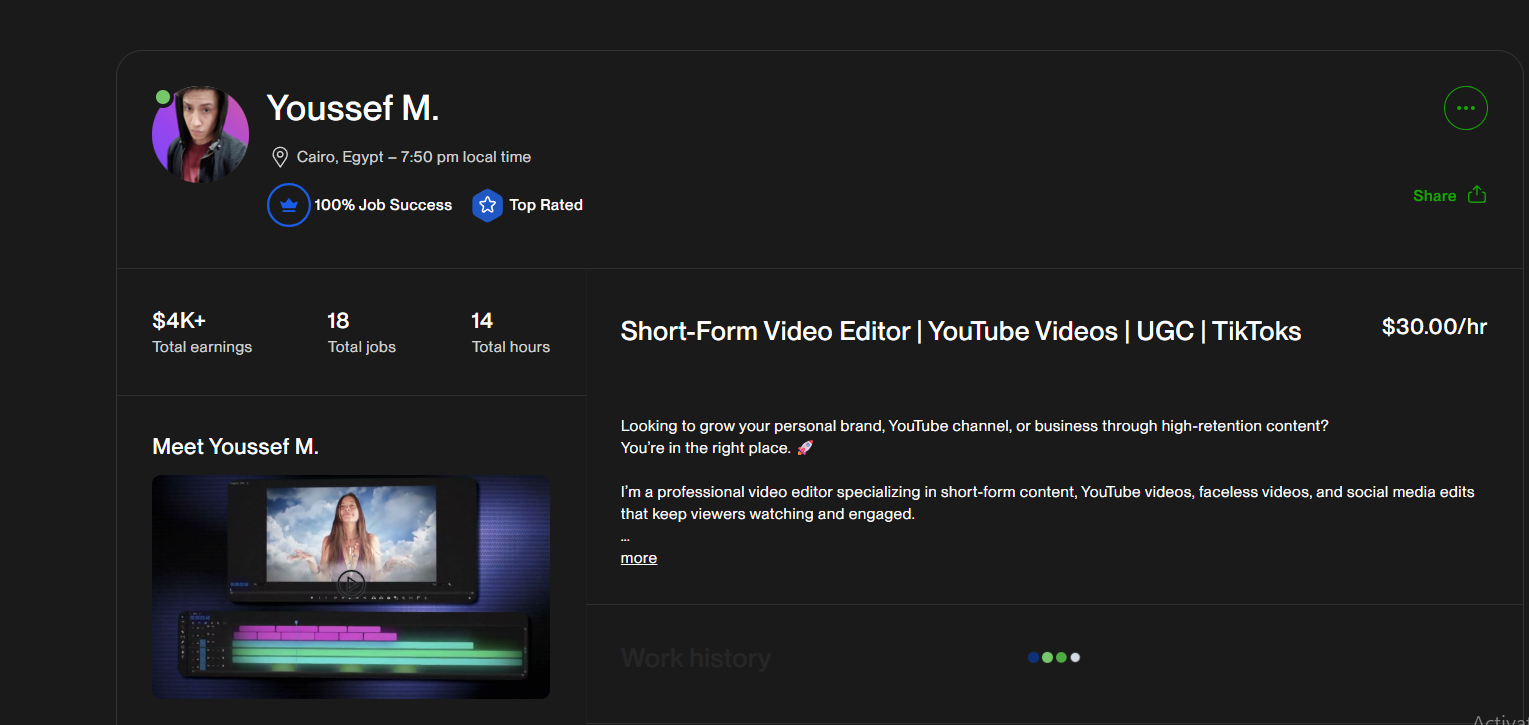Click the Top Rated label text
This screenshot has width=1529, height=725.
pos(546,205)
